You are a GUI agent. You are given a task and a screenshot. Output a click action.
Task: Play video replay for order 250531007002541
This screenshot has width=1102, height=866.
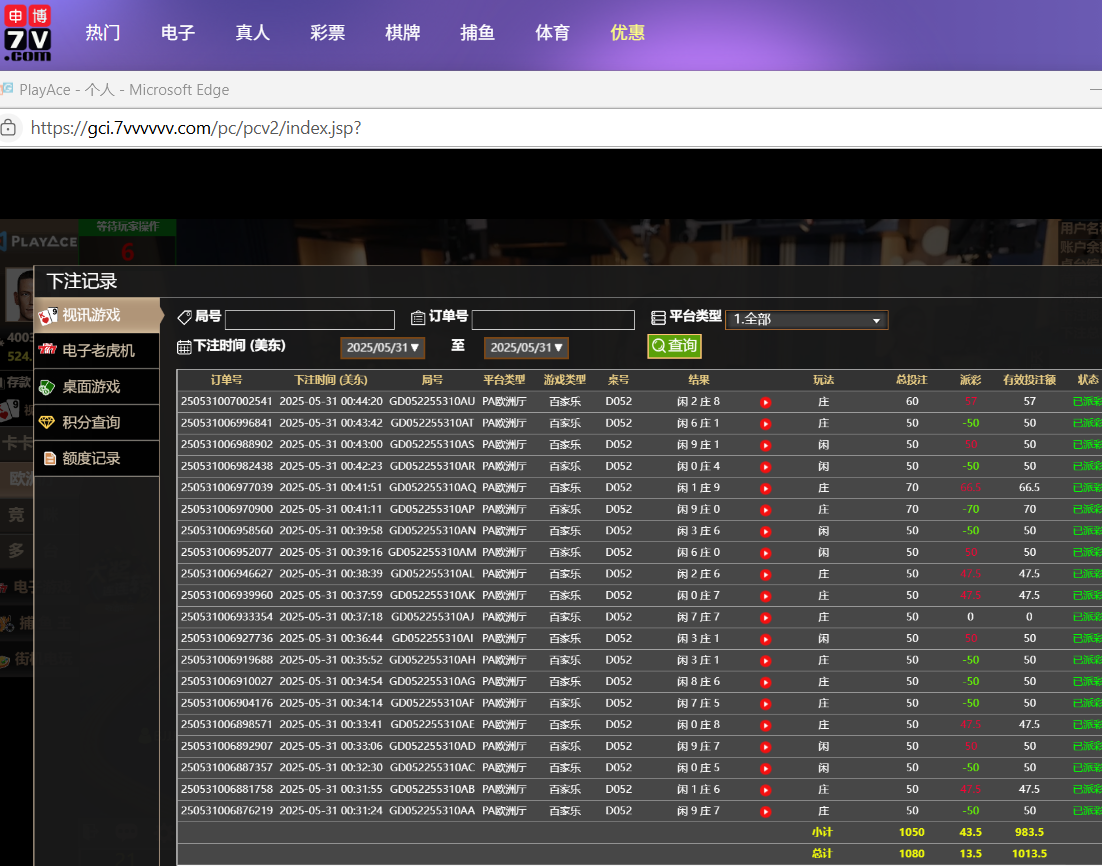(765, 402)
